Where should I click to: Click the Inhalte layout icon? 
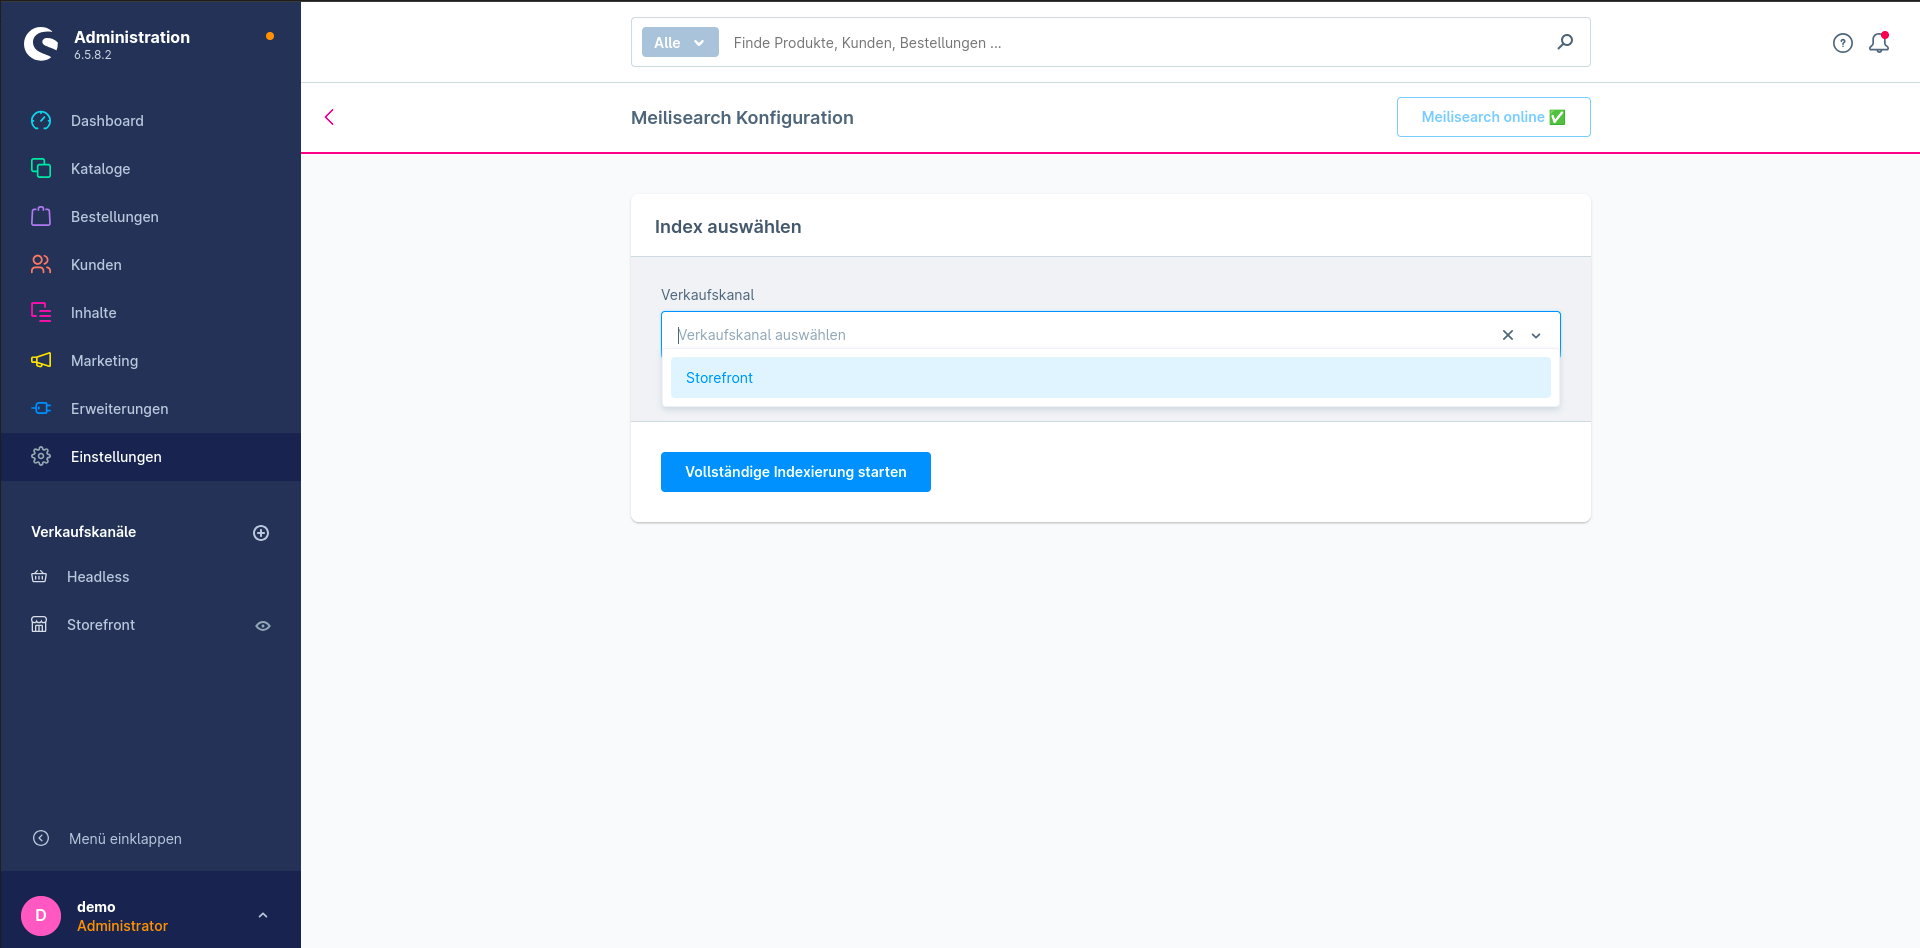pyautogui.click(x=41, y=312)
